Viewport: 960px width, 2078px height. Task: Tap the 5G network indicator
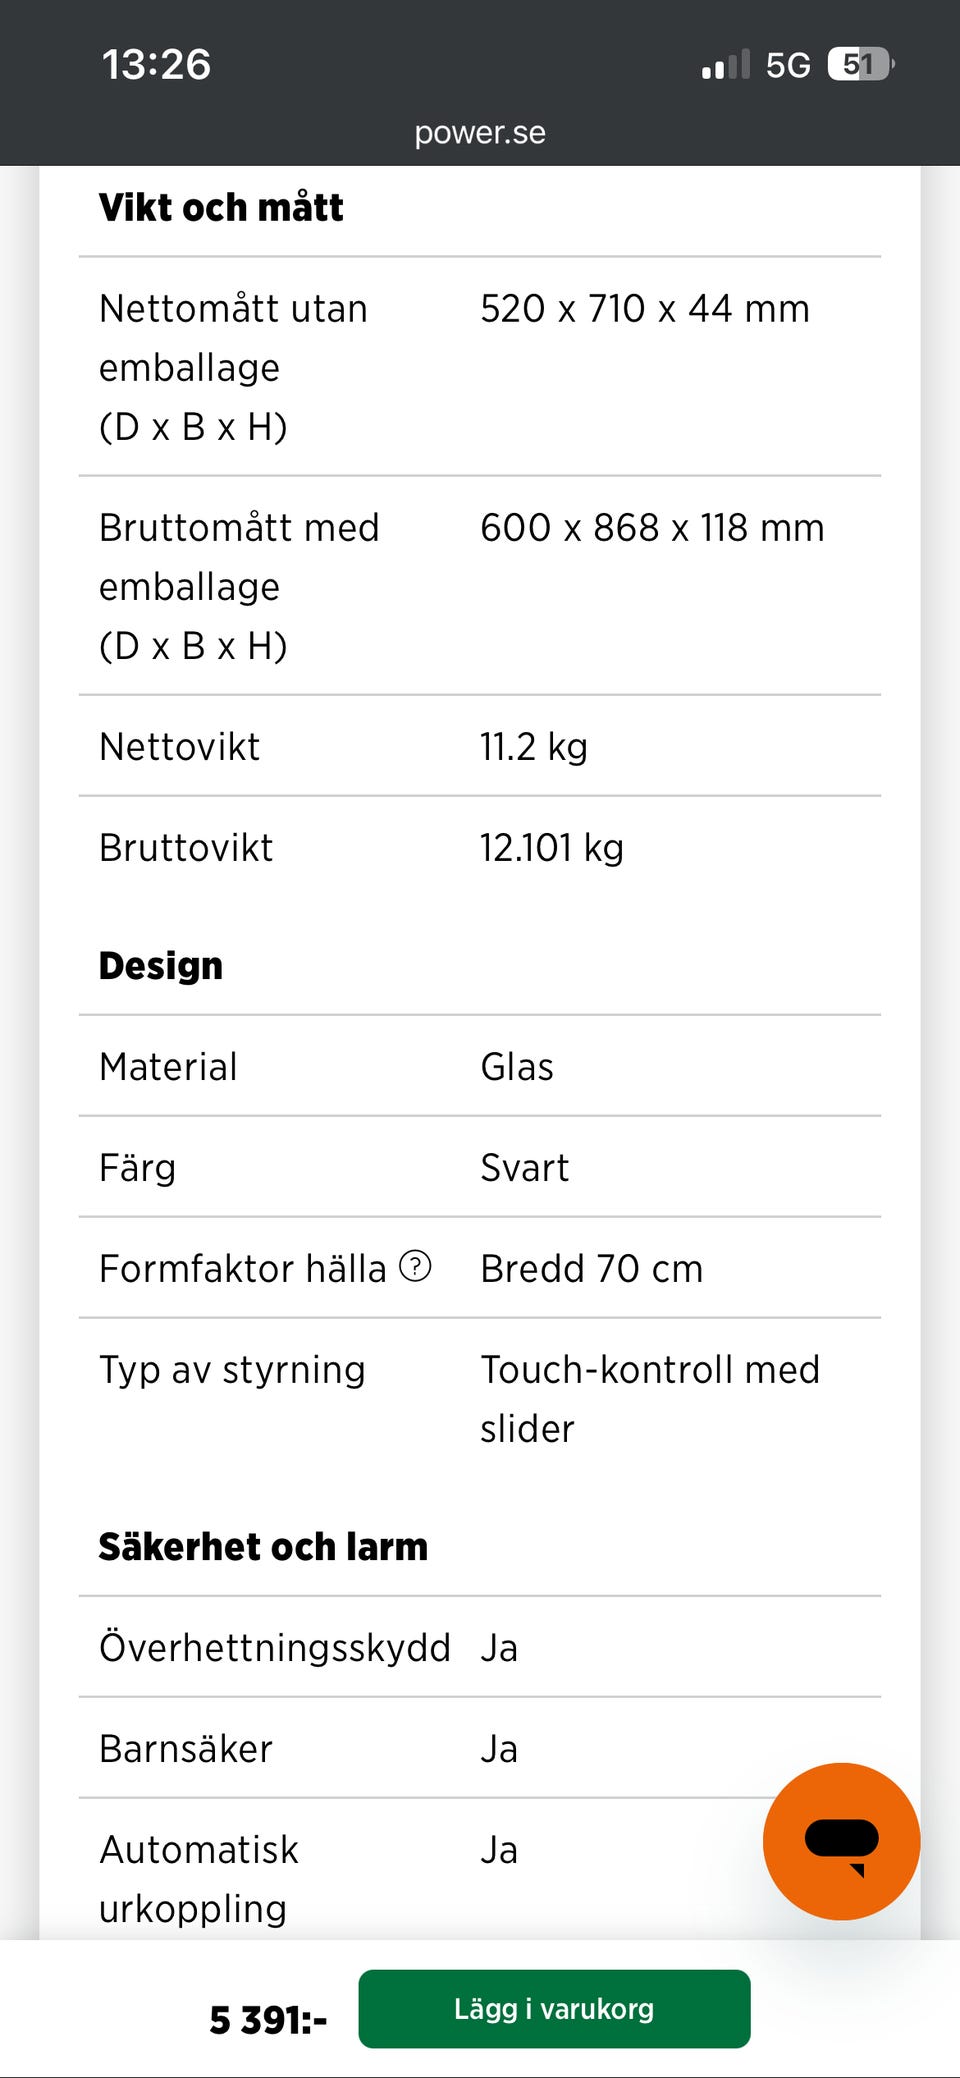(x=788, y=65)
